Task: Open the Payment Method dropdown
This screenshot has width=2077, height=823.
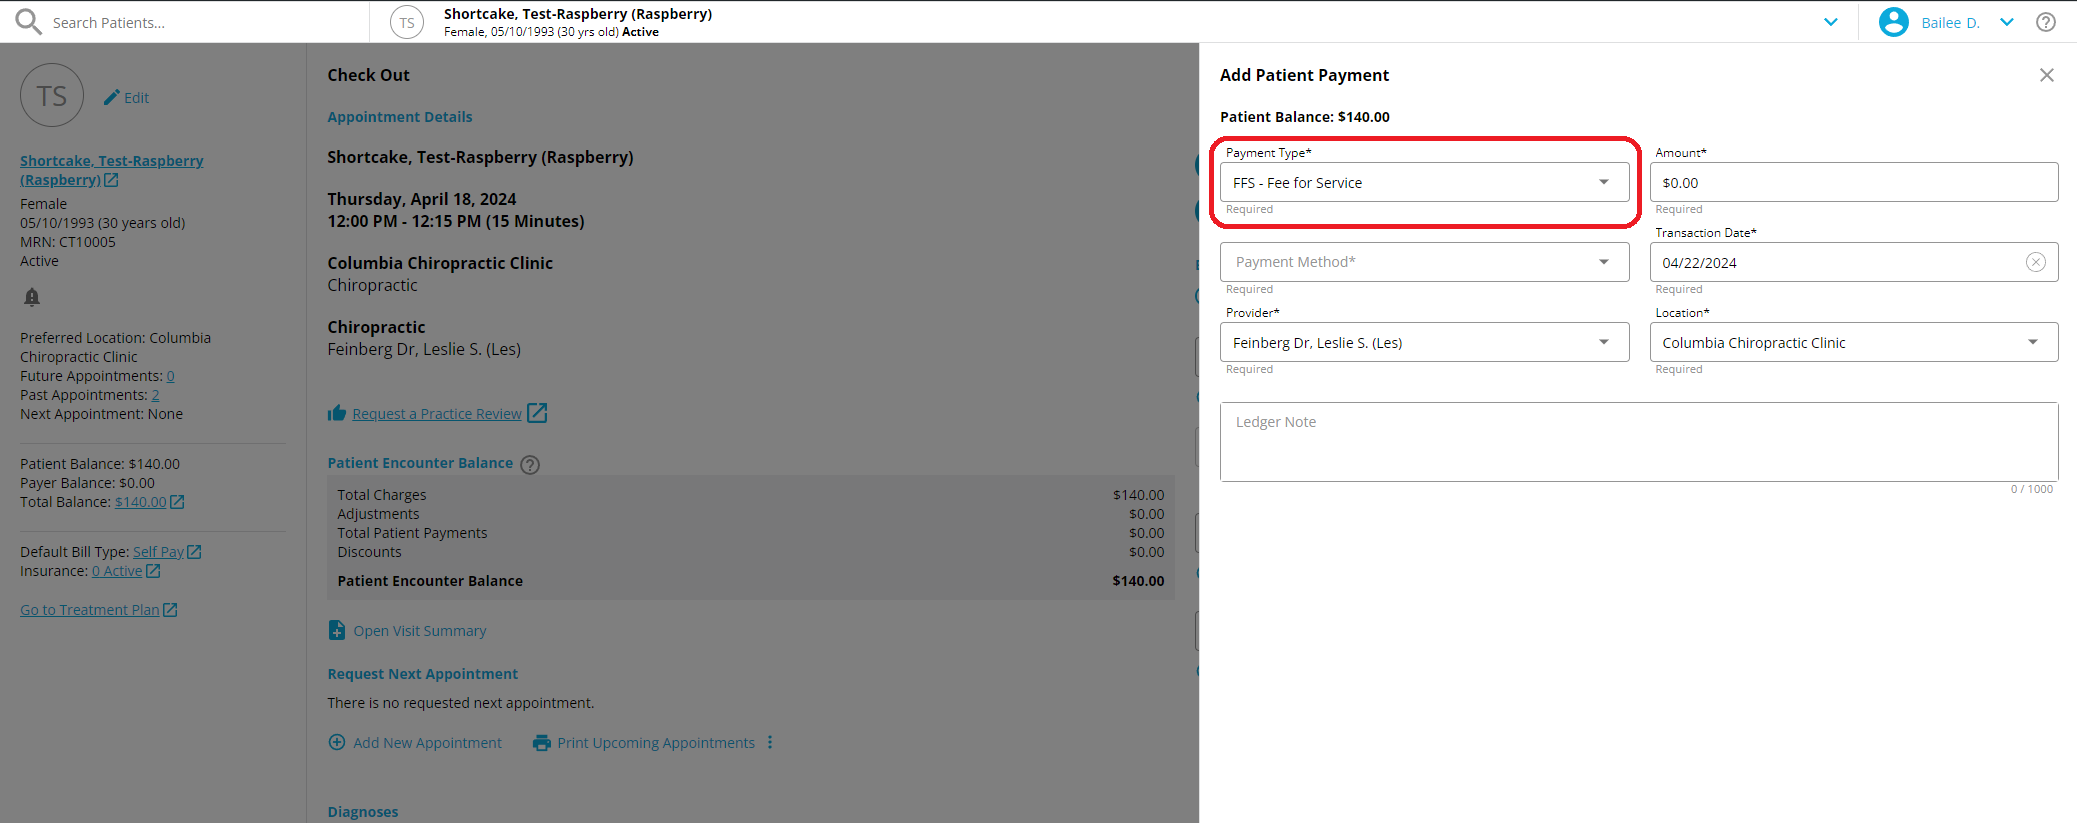Action: click(x=1424, y=262)
